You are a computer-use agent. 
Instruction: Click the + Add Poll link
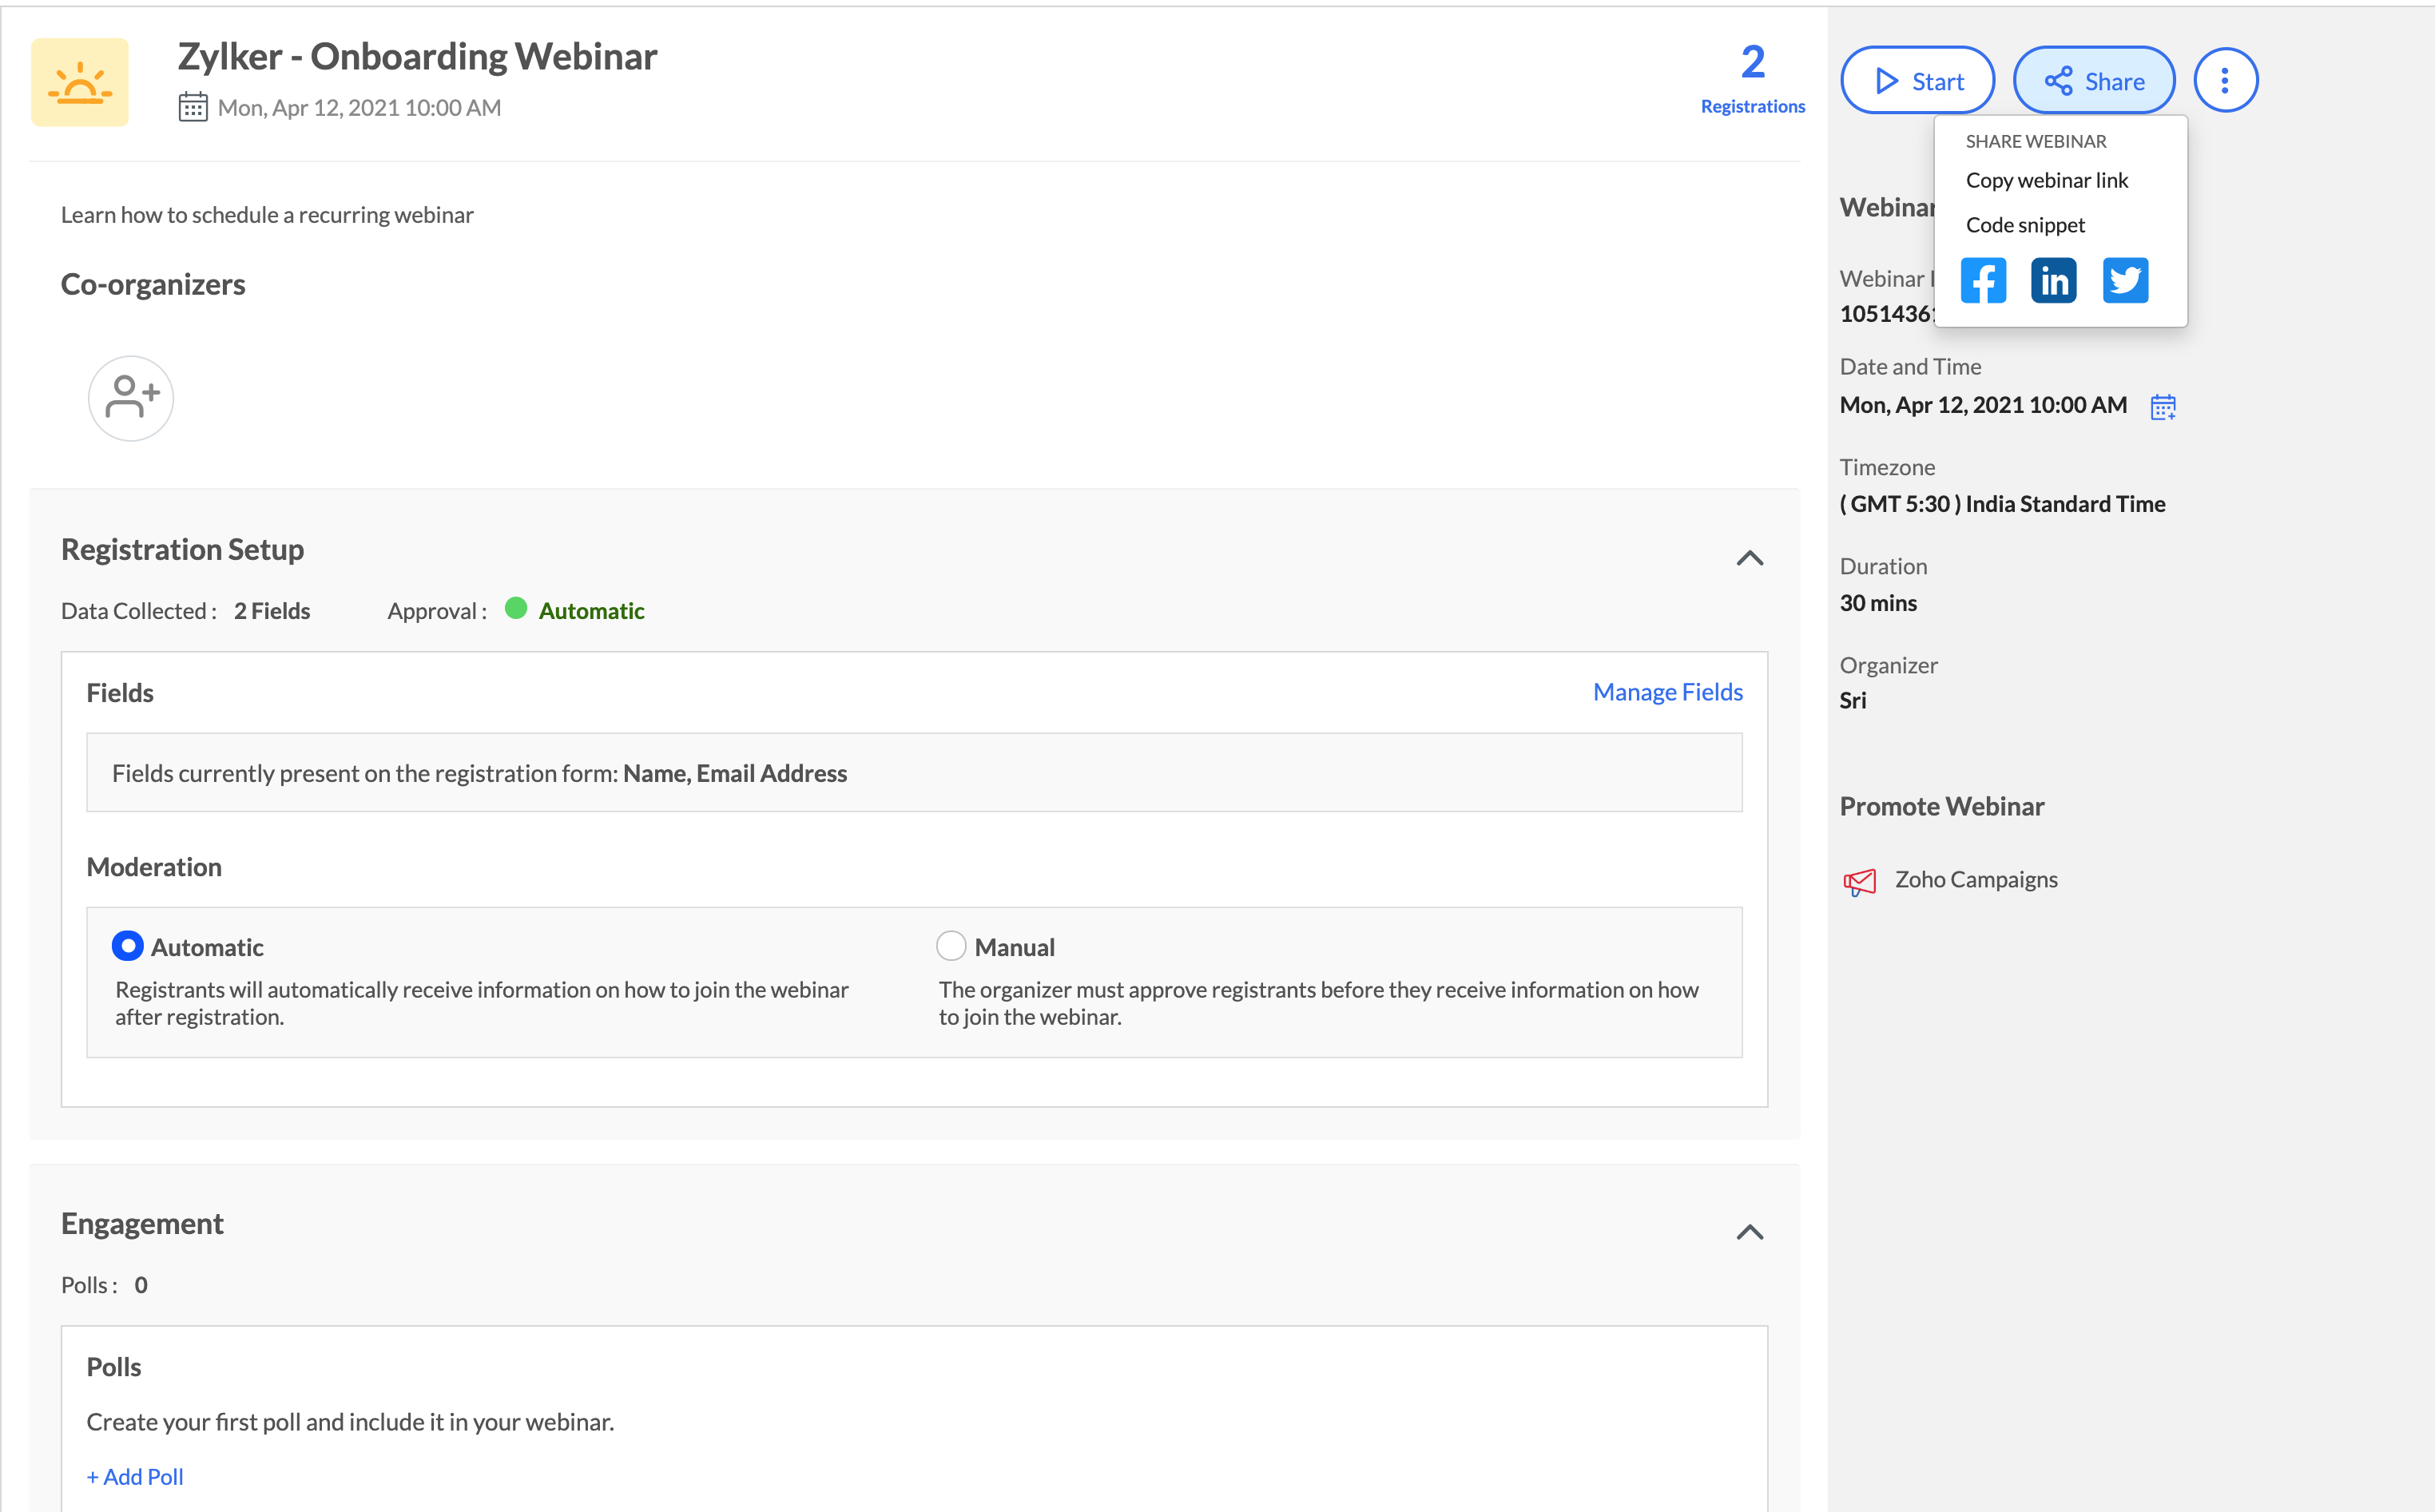click(x=135, y=1476)
